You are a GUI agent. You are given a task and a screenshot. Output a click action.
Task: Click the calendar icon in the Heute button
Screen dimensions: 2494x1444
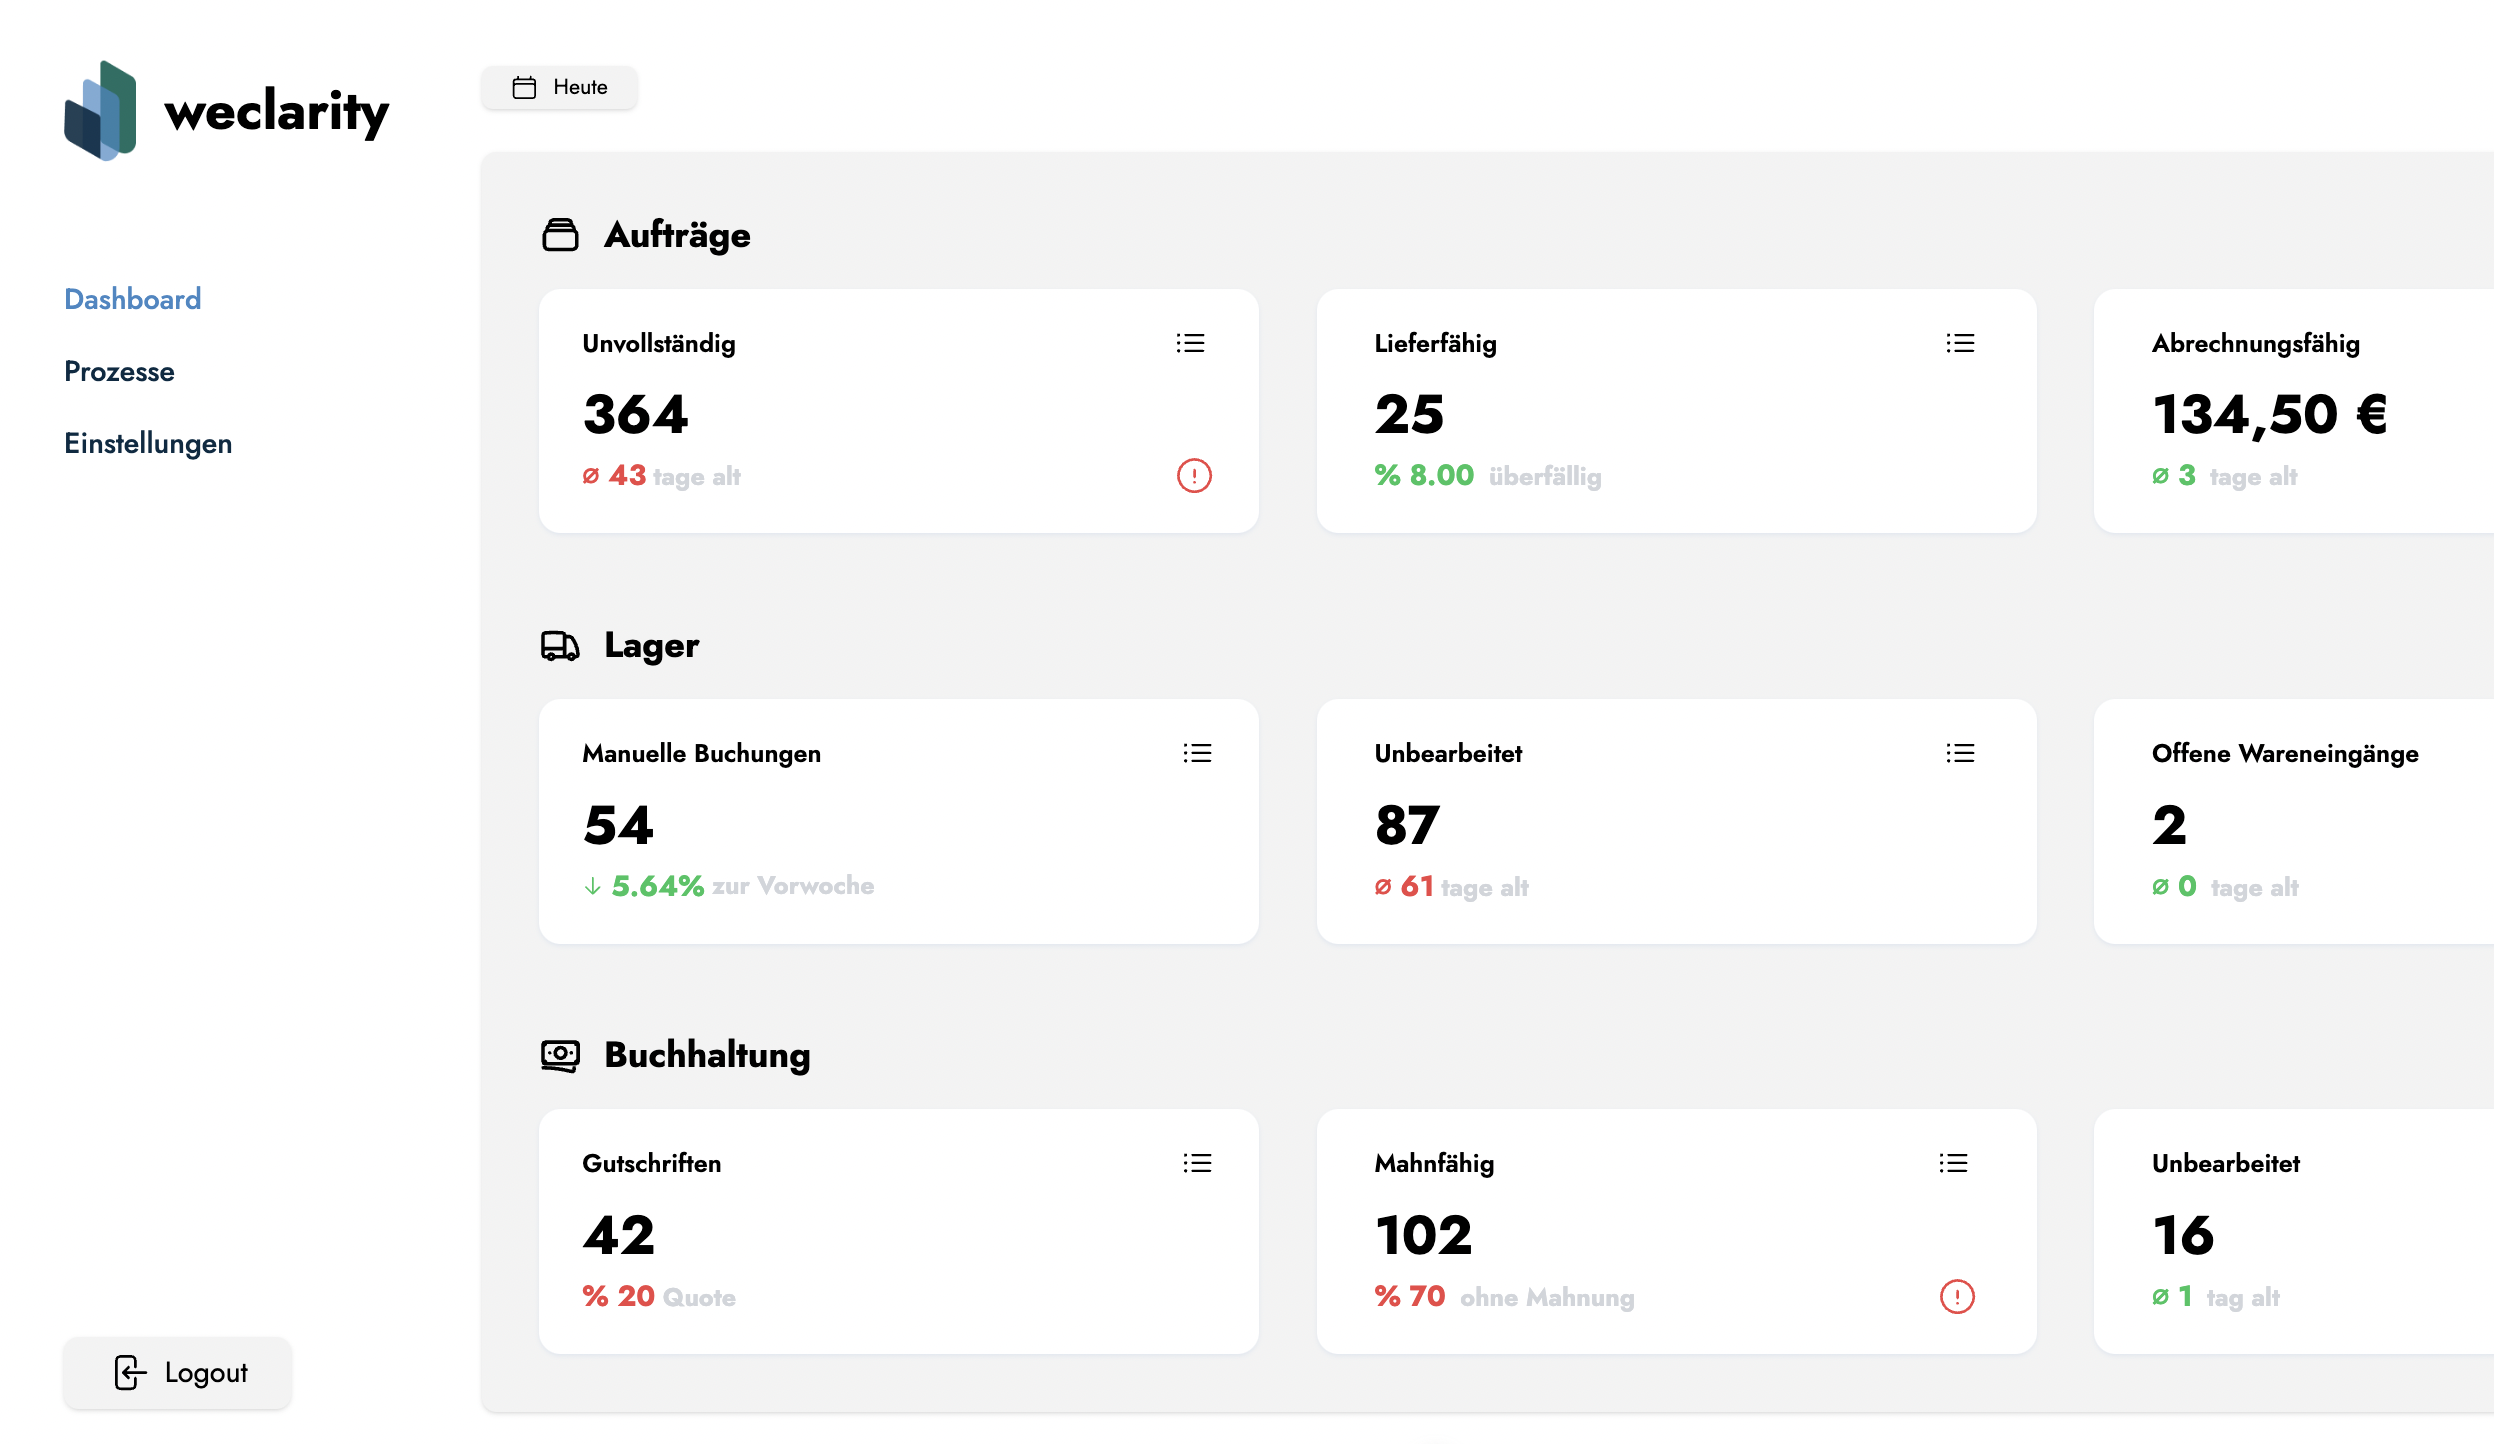(524, 86)
